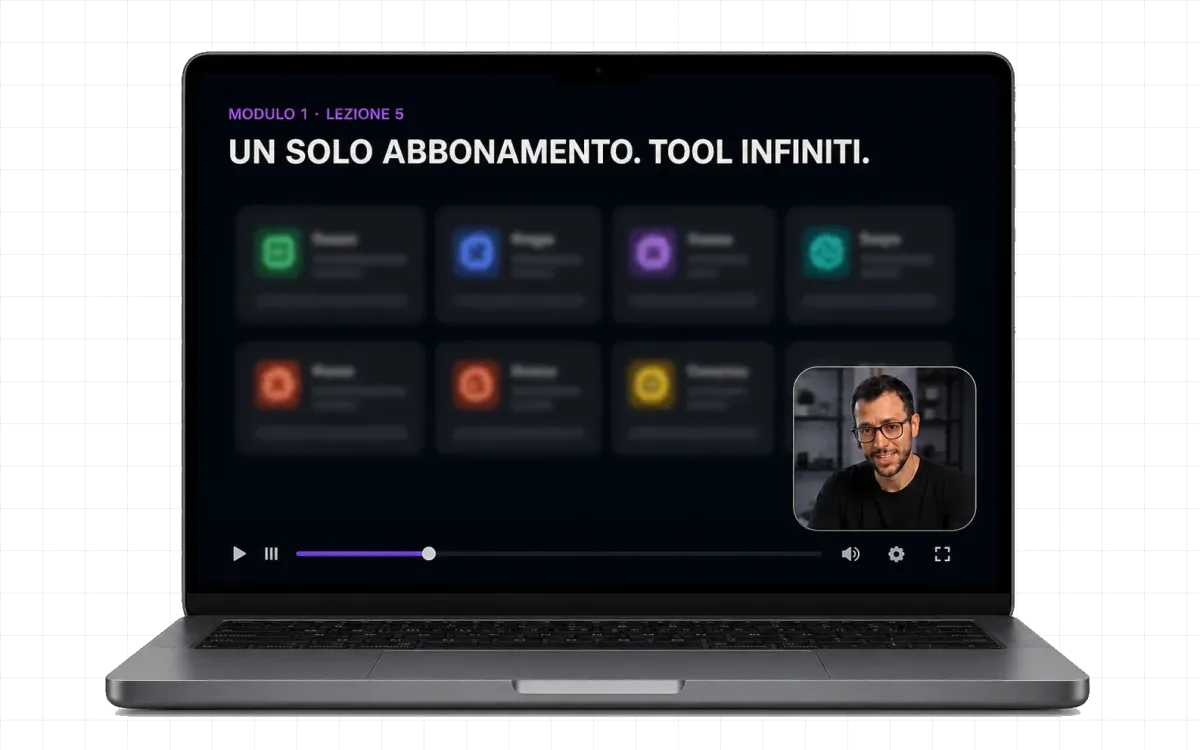The height and width of the screenshot is (750, 1200).
Task: Click the teal tool icon
Action: (826, 251)
